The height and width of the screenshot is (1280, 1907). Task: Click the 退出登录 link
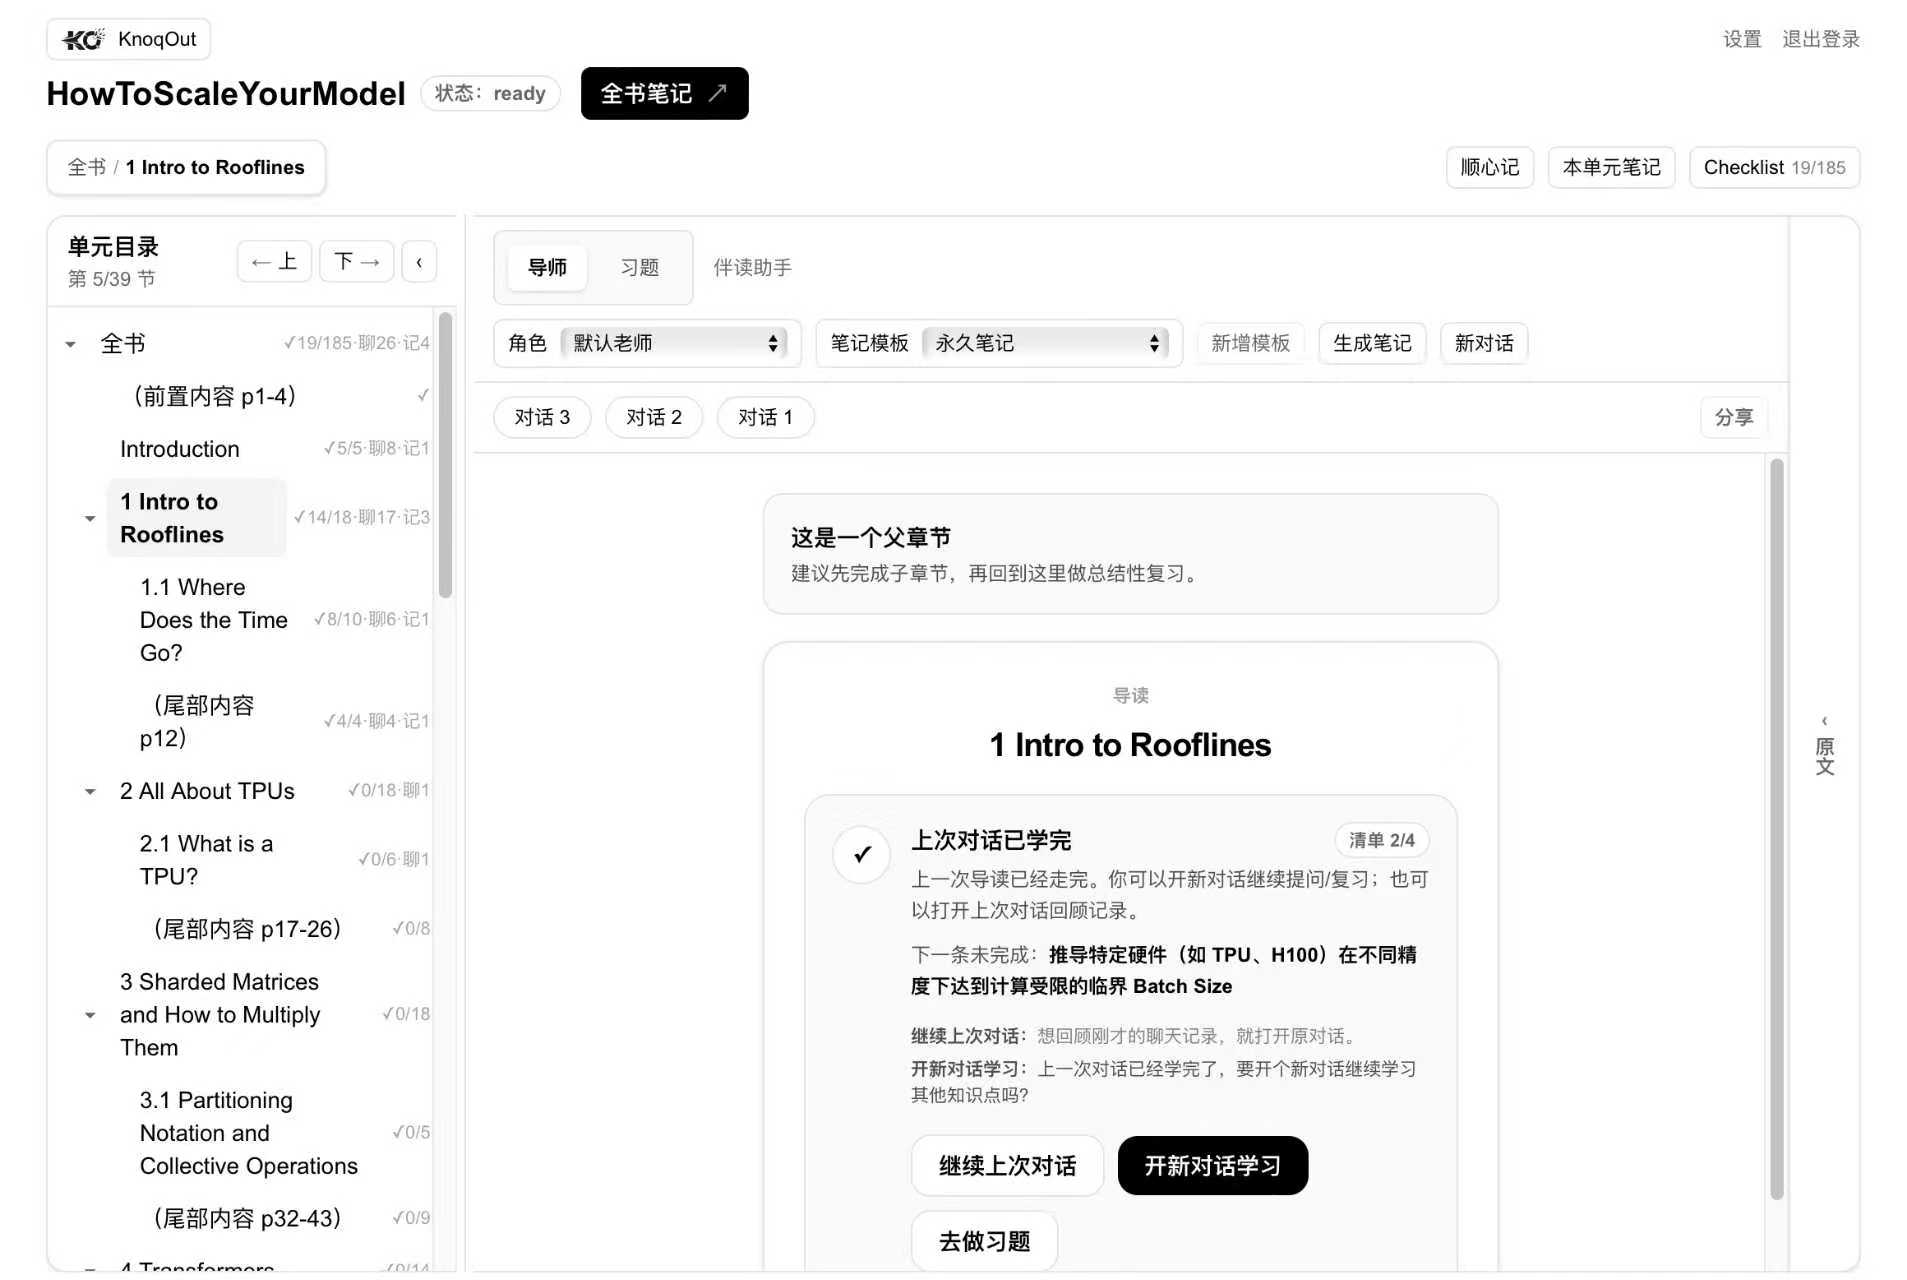pos(1819,39)
